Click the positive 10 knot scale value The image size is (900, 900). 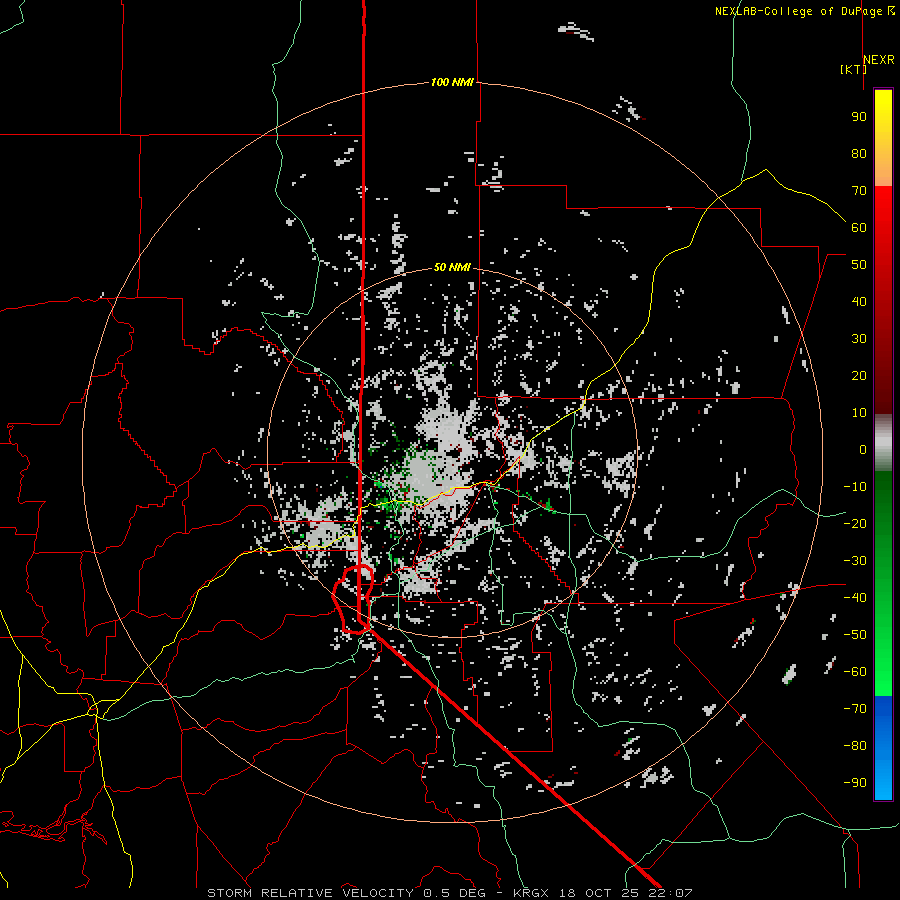pyautogui.click(x=859, y=413)
